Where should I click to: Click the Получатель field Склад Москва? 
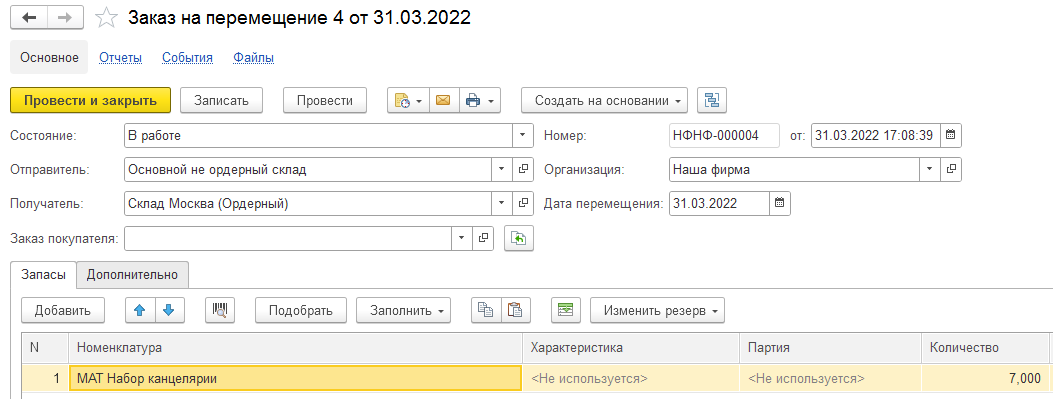coord(308,204)
